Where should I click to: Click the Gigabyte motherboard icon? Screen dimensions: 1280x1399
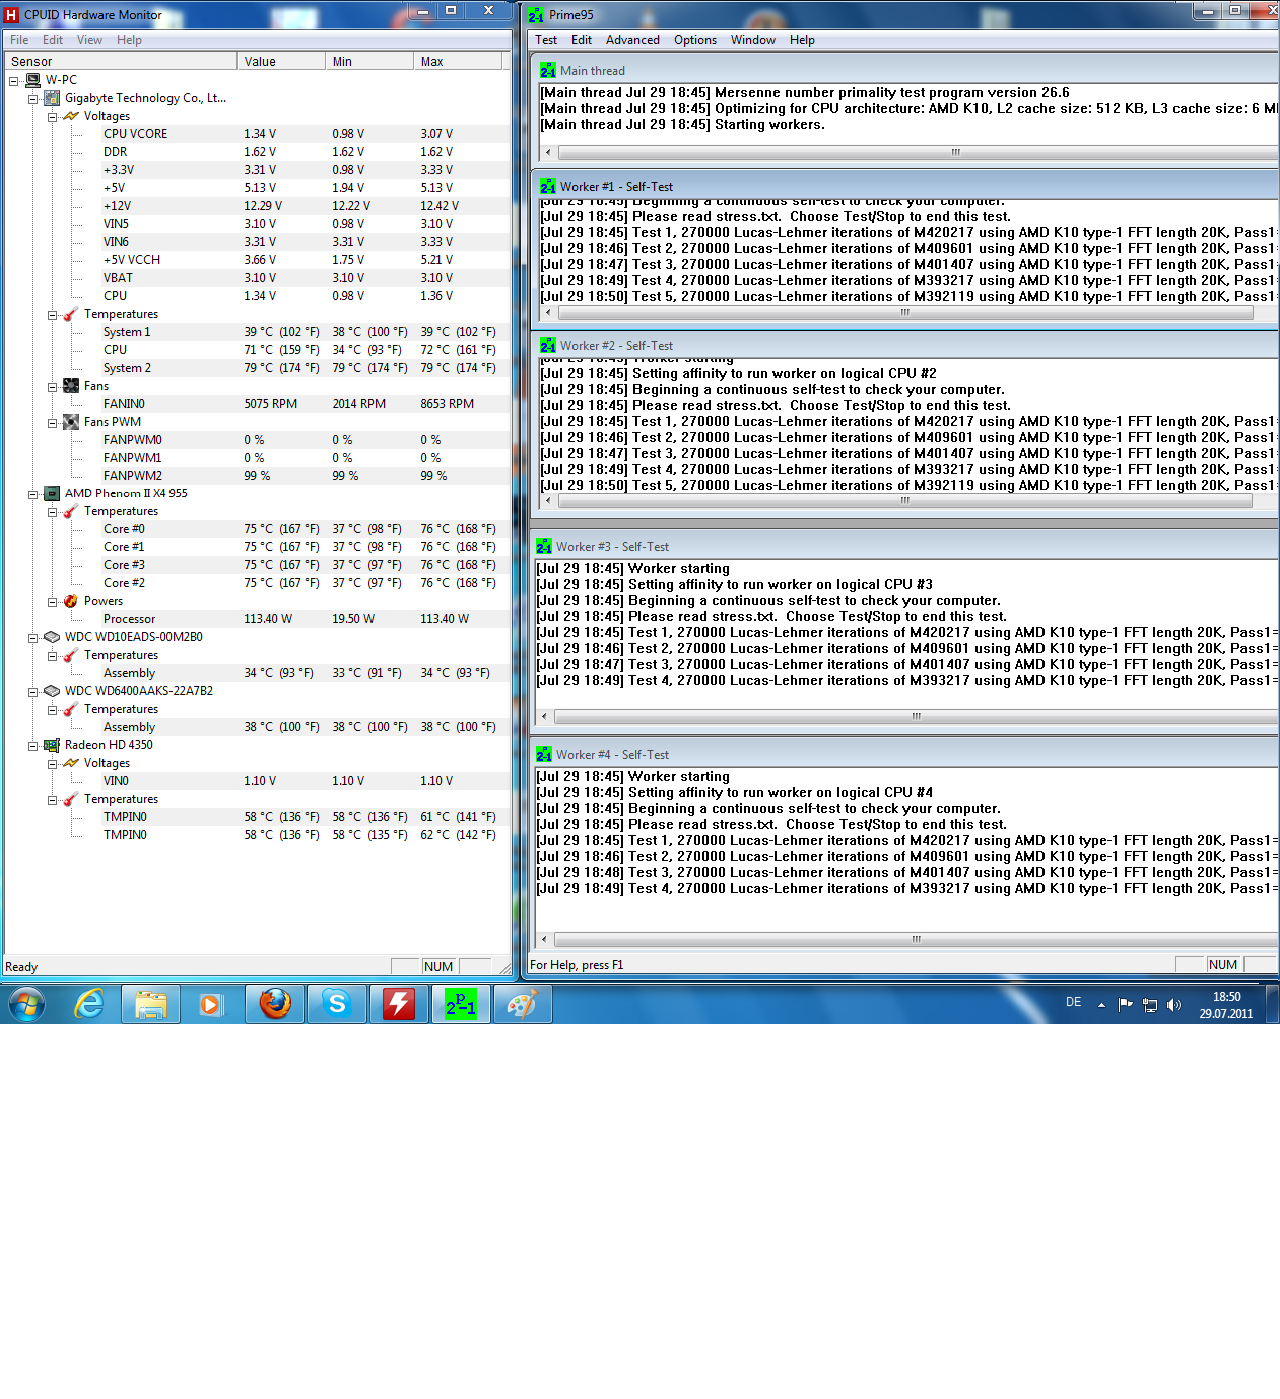click(52, 98)
